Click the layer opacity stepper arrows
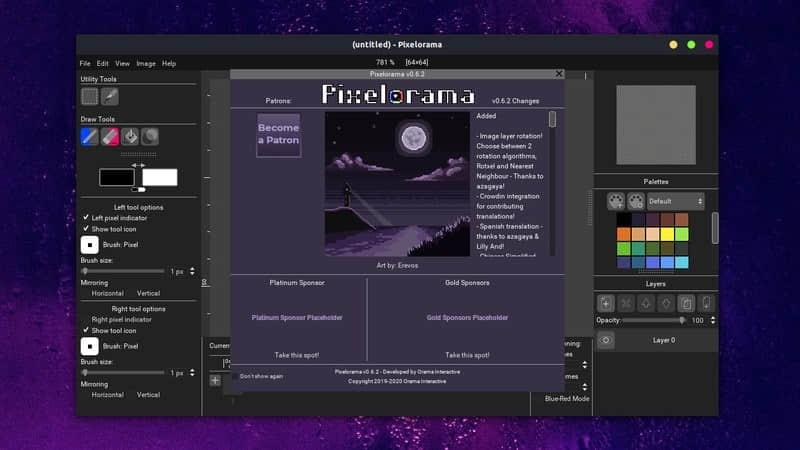800x450 pixels. point(712,320)
